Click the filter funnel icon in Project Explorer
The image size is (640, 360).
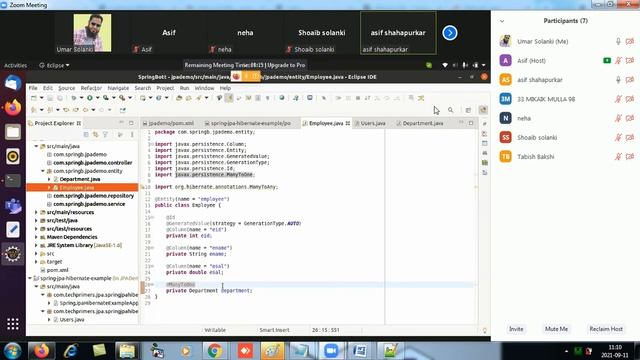[105, 134]
